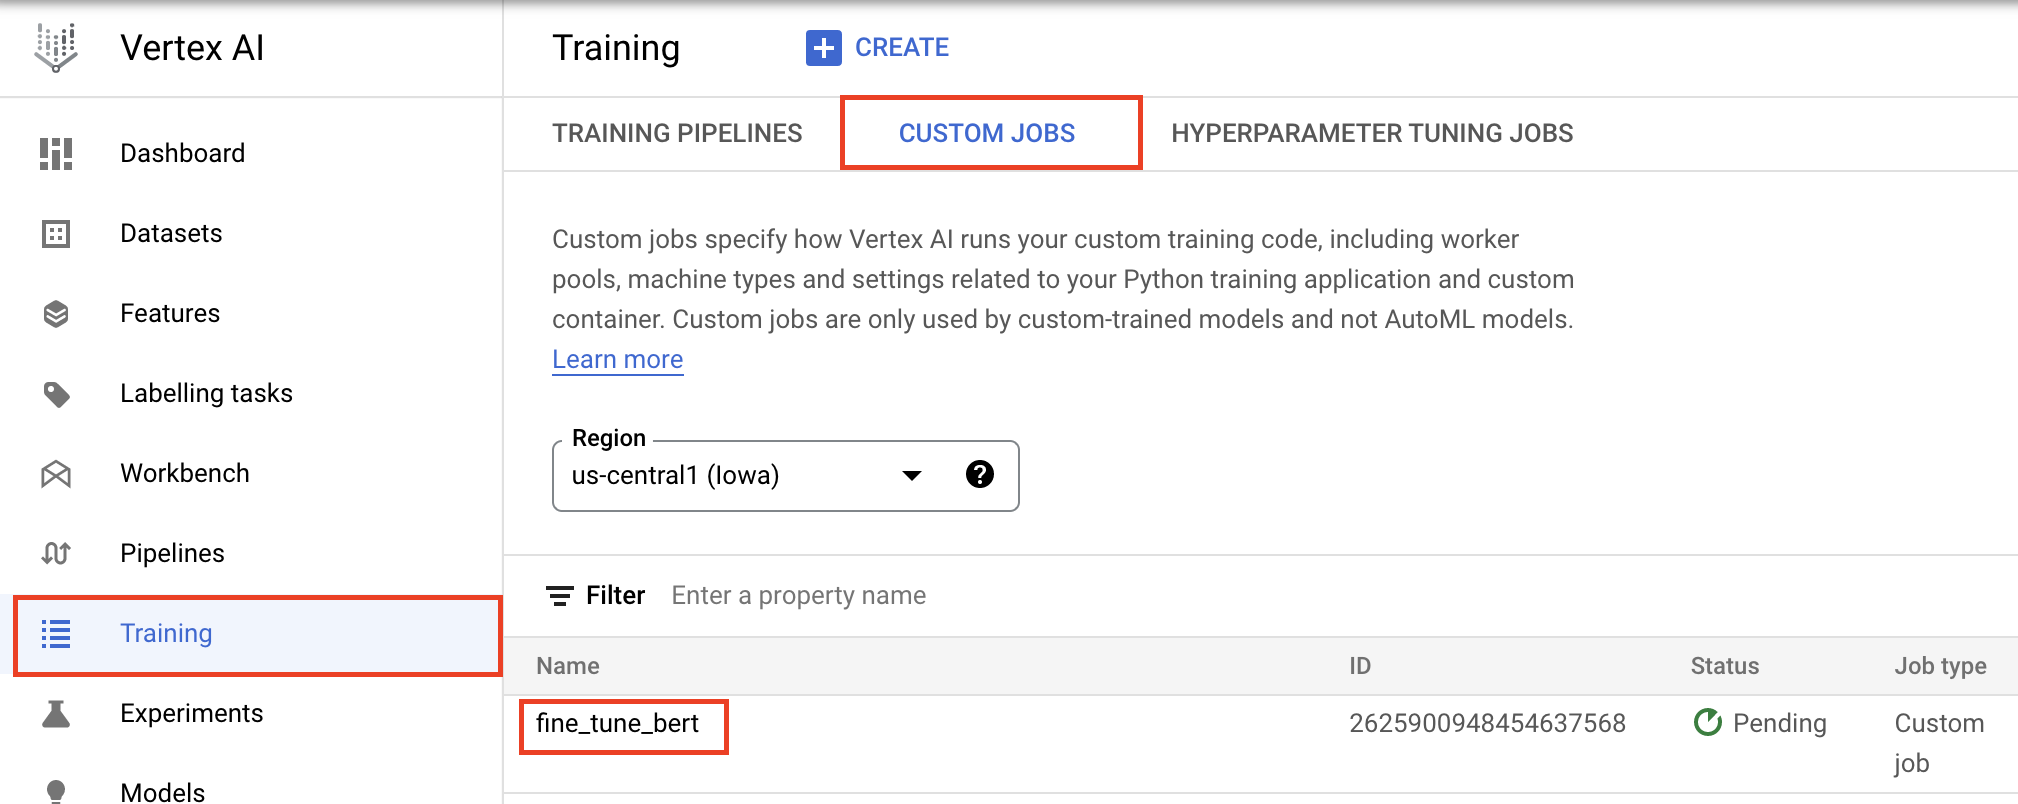The image size is (2018, 804).
Task: Click the Workbench envelope icon
Action: pyautogui.click(x=56, y=474)
